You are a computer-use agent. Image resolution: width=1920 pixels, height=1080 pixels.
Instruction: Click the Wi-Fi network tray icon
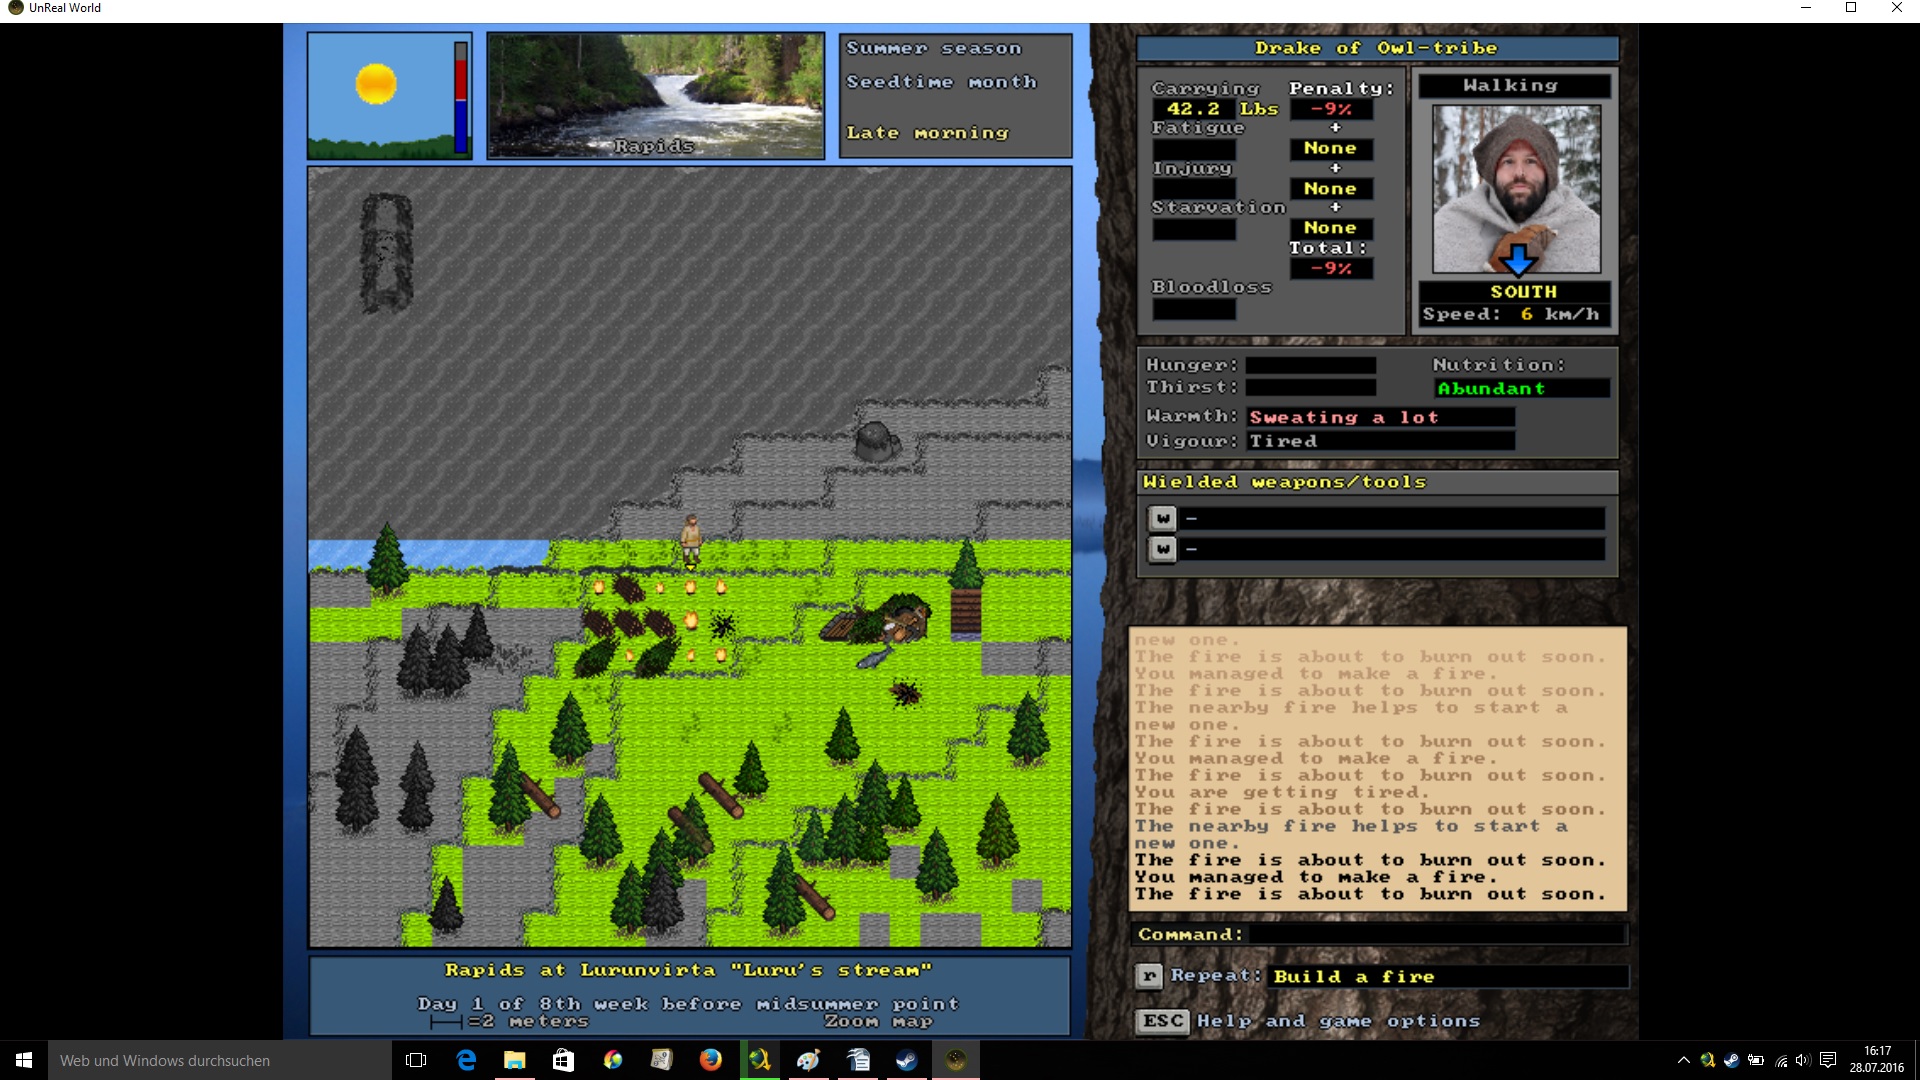pos(1781,1060)
